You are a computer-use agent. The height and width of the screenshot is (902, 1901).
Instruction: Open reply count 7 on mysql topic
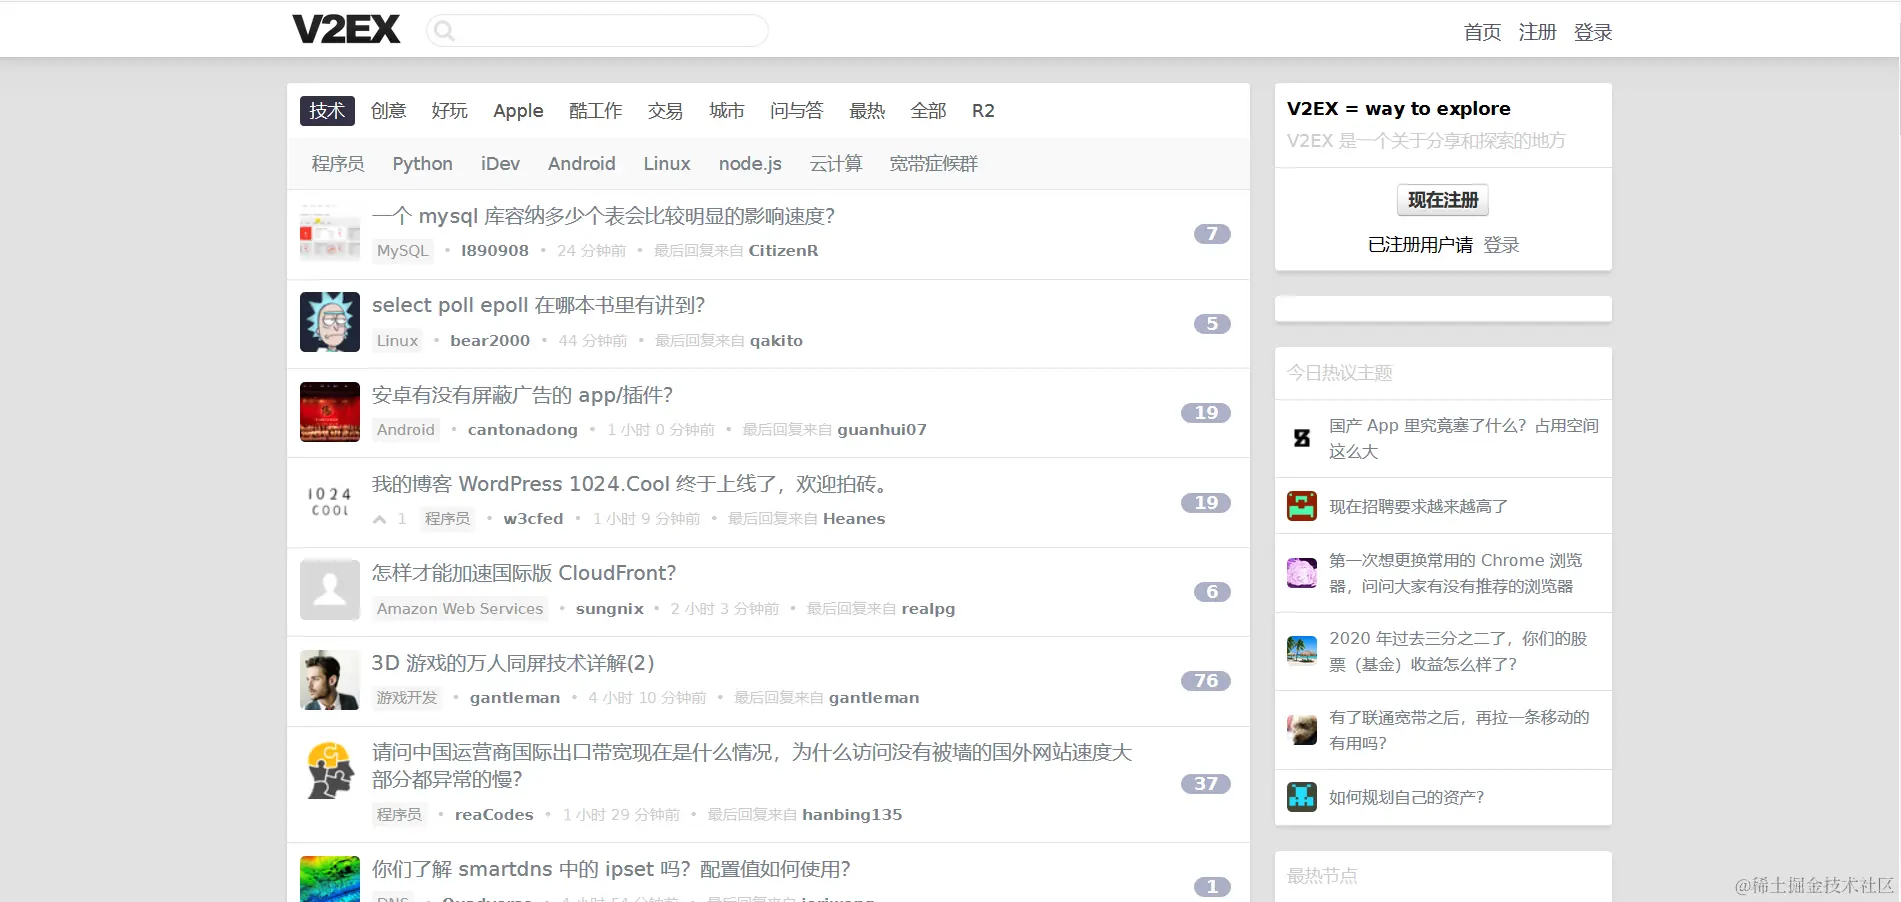1212,234
